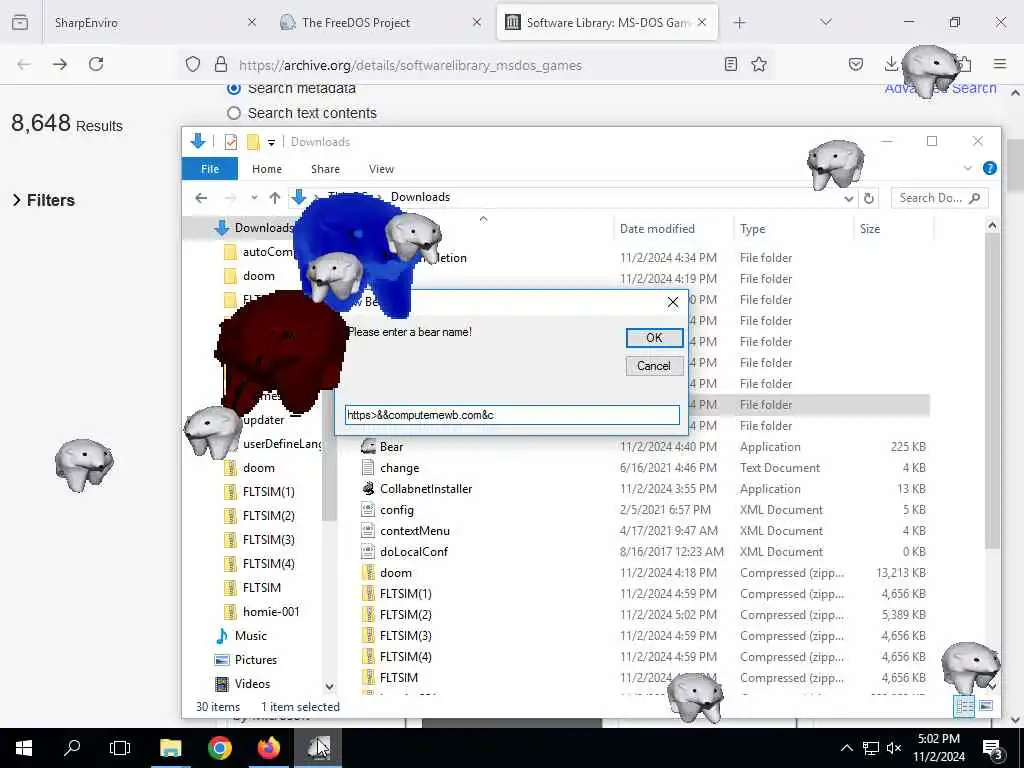Bookmark this page with the star icon
The image size is (1024, 768).
click(759, 64)
